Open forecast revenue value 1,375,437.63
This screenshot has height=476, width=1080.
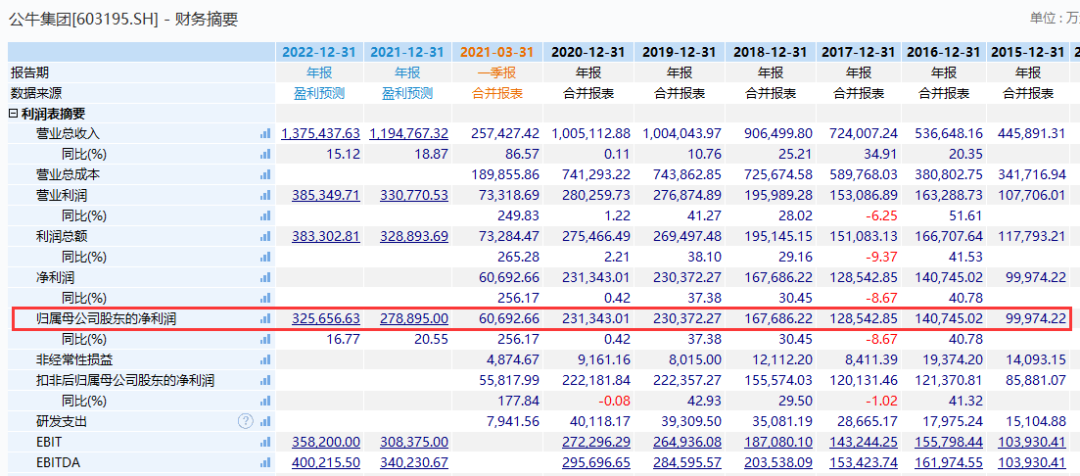point(320,134)
